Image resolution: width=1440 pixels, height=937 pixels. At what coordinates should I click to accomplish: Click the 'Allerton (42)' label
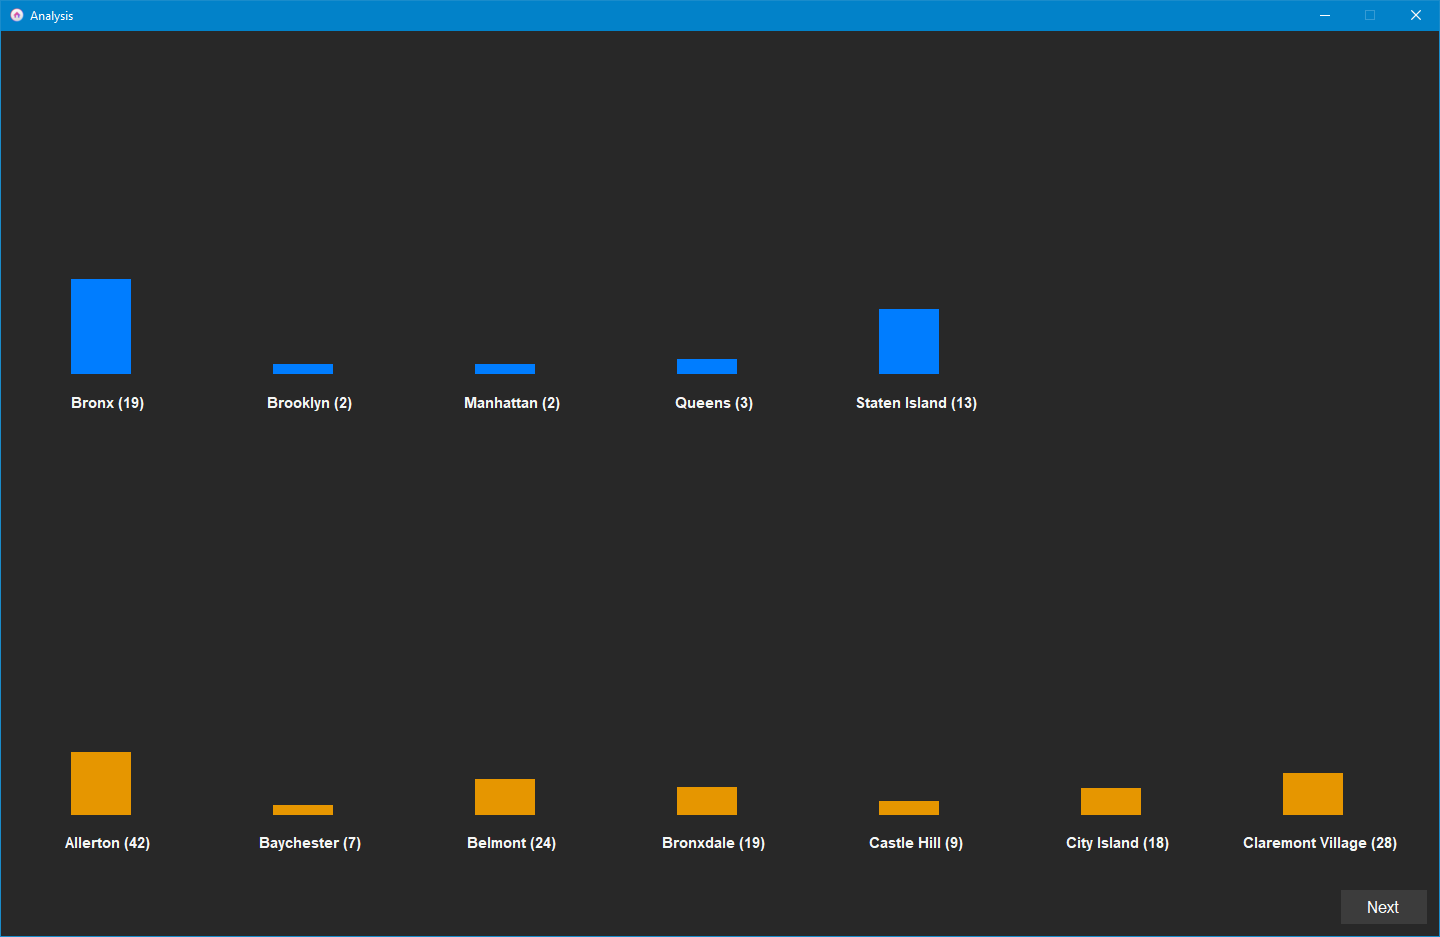[x=108, y=843]
